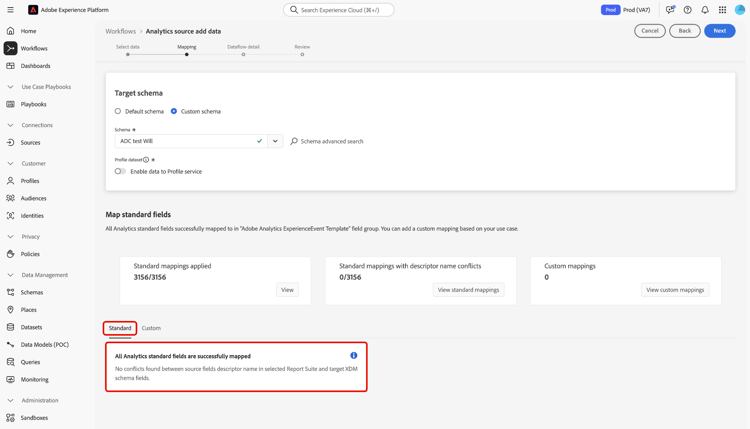Click View under Standard mappings applied
Screen dimensions: 750x429
click(x=287, y=290)
